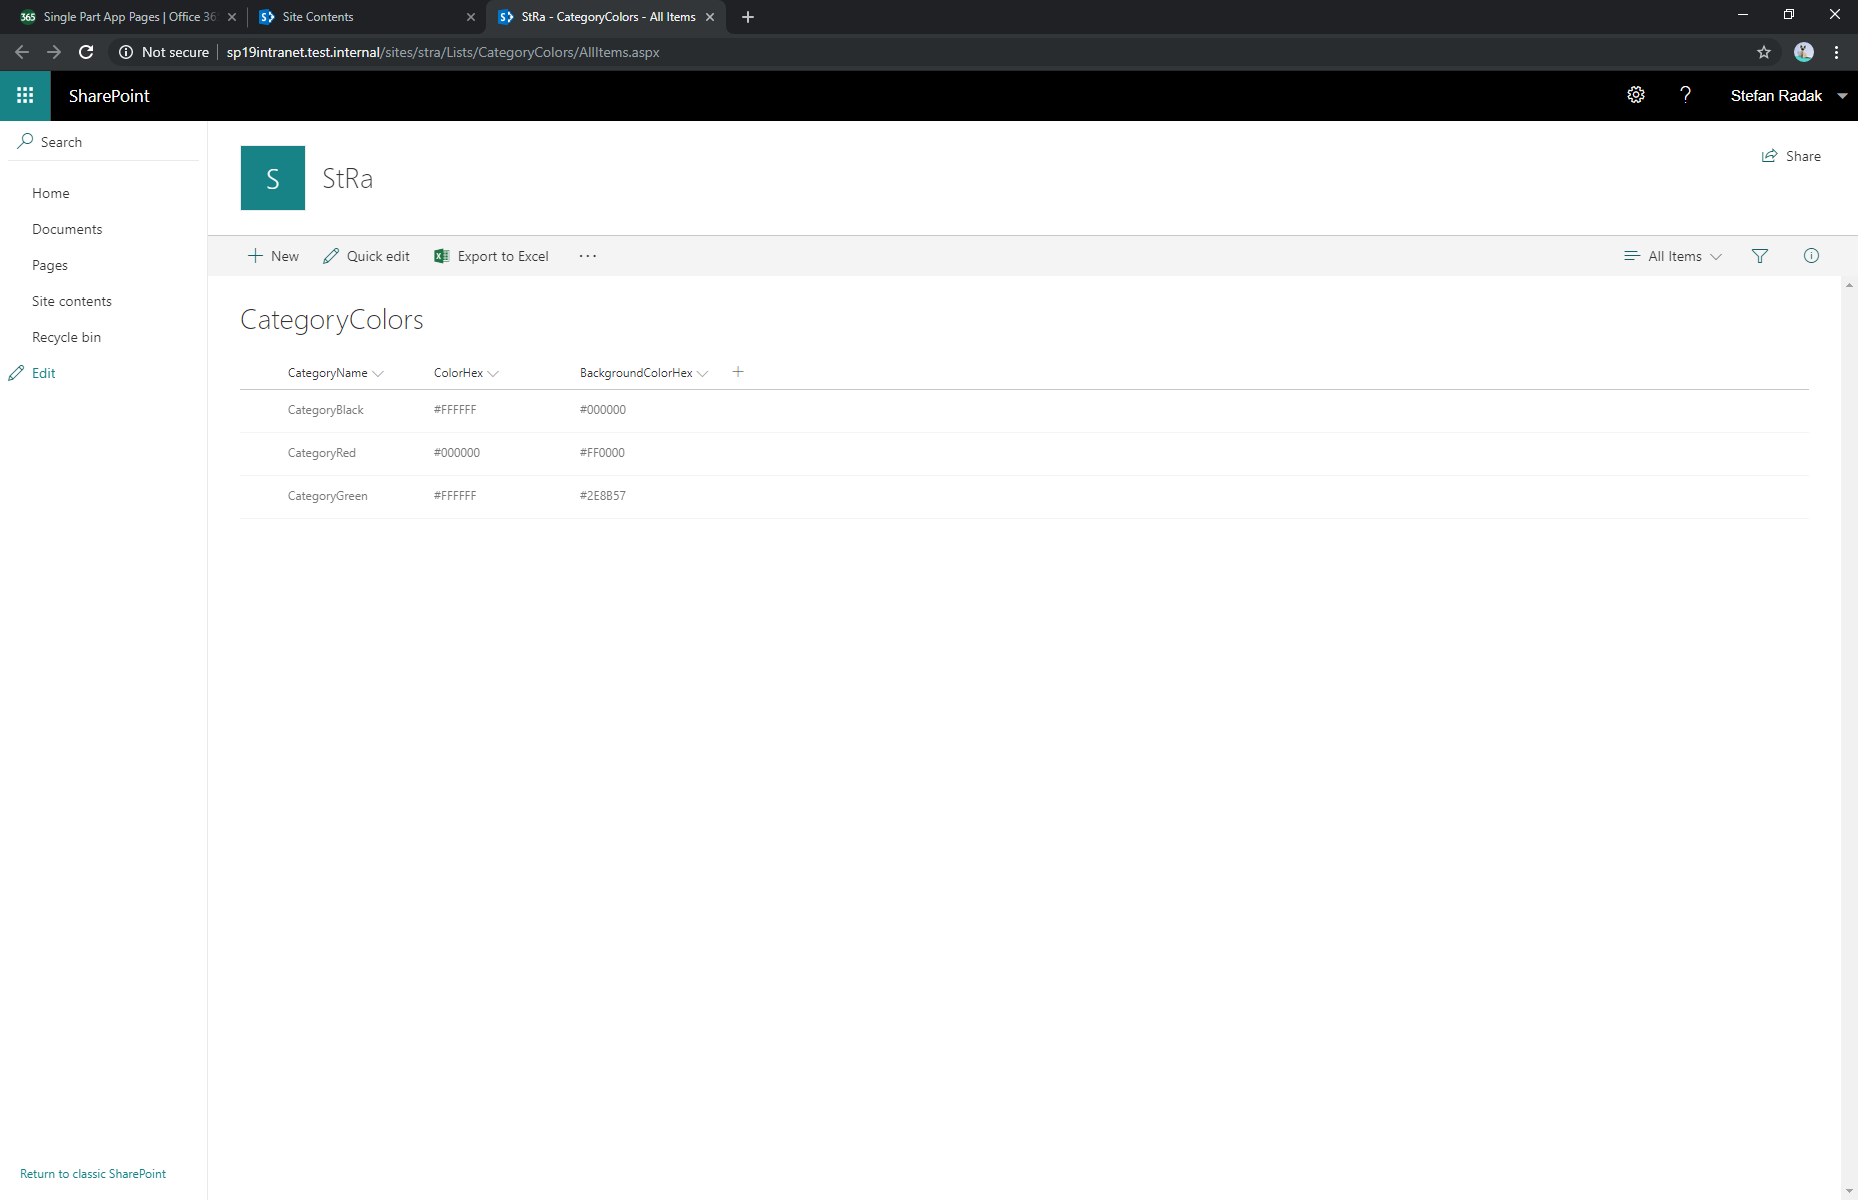1858x1200 pixels.
Task: Open a new browser tab
Action: point(748,17)
